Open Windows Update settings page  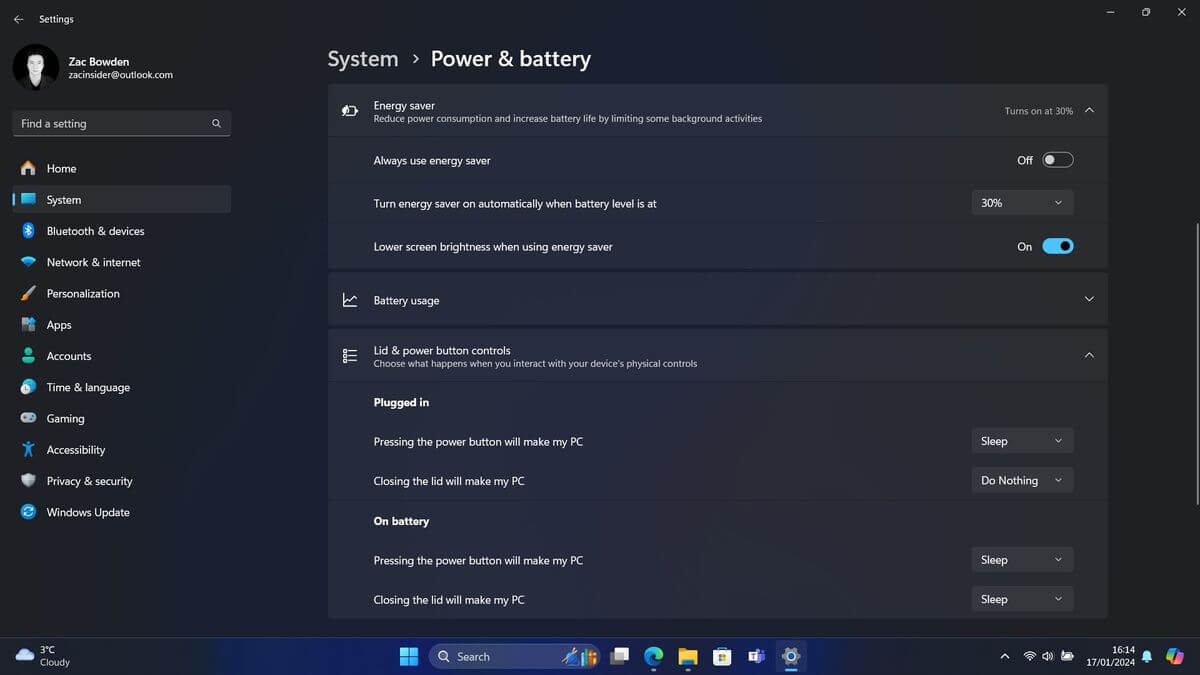pos(88,512)
